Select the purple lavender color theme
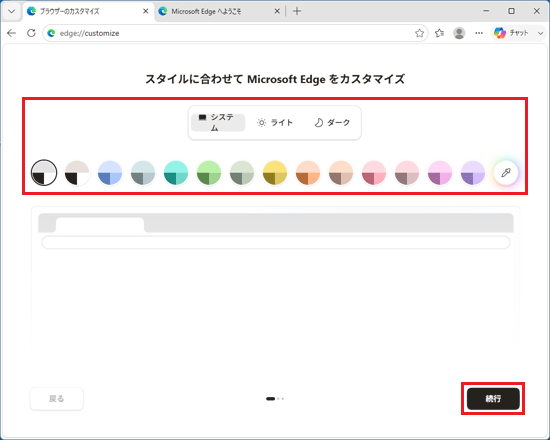The height and width of the screenshot is (440, 550). click(x=472, y=172)
